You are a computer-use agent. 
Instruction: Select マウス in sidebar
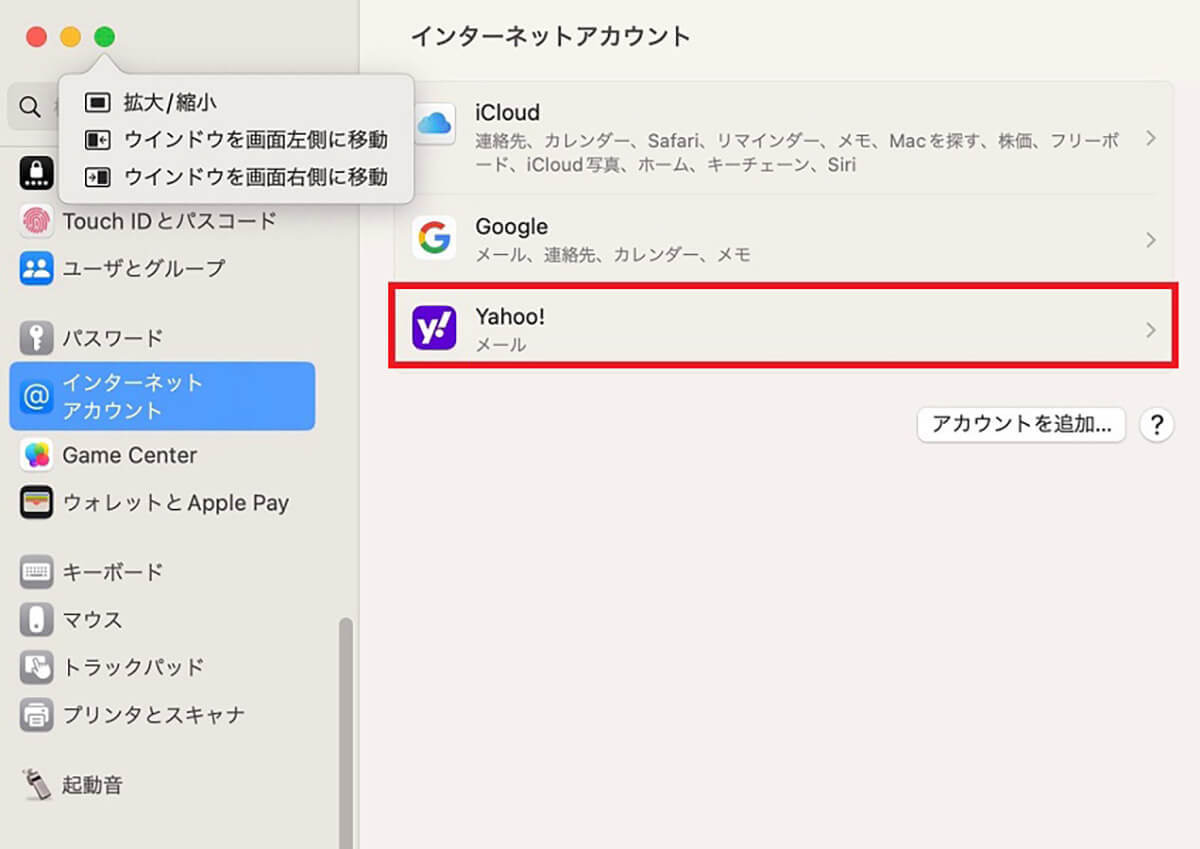click(x=162, y=620)
